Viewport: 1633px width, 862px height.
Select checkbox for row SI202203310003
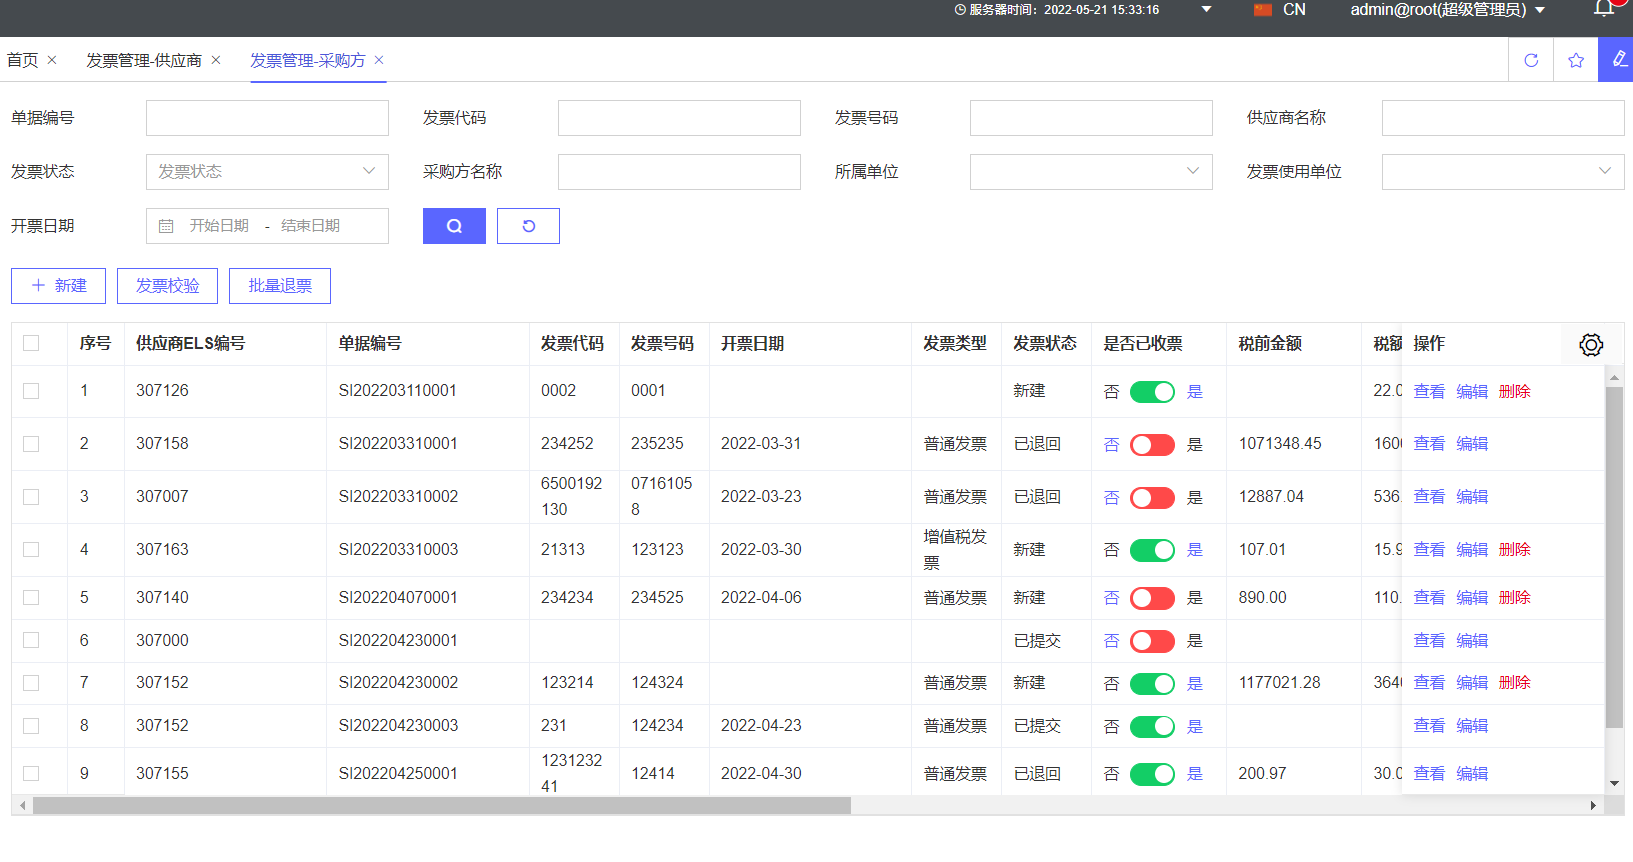tap(31, 550)
